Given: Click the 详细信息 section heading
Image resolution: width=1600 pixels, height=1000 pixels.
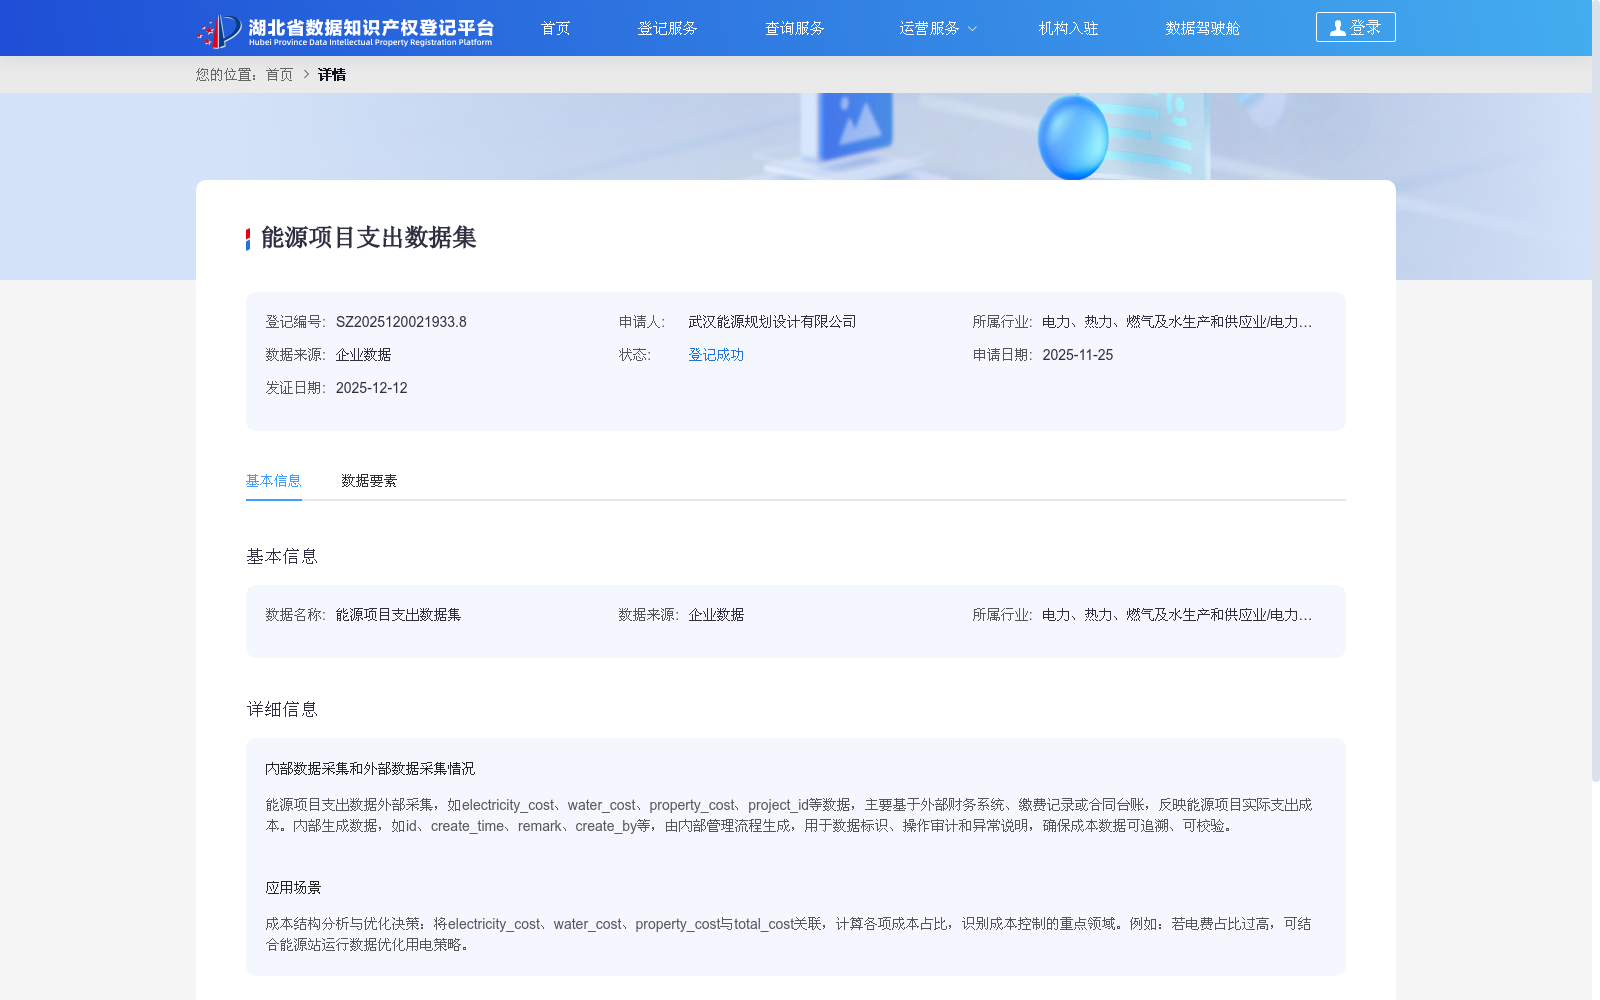Looking at the screenshot, I should coord(282,709).
